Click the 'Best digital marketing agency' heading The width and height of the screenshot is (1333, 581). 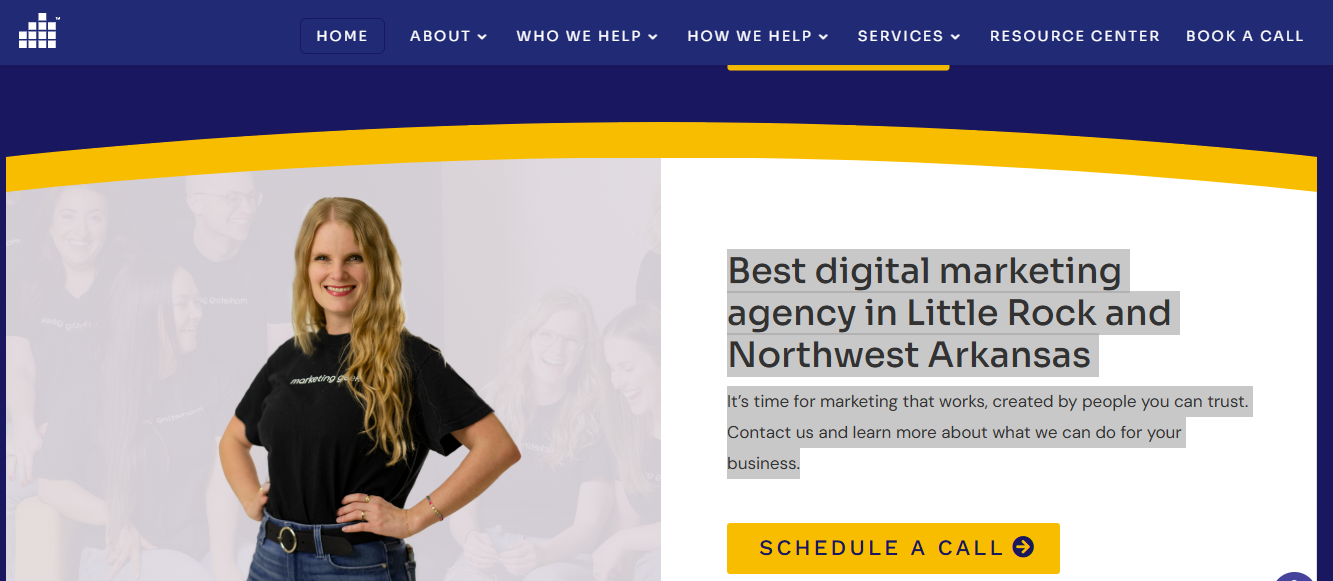(949, 313)
